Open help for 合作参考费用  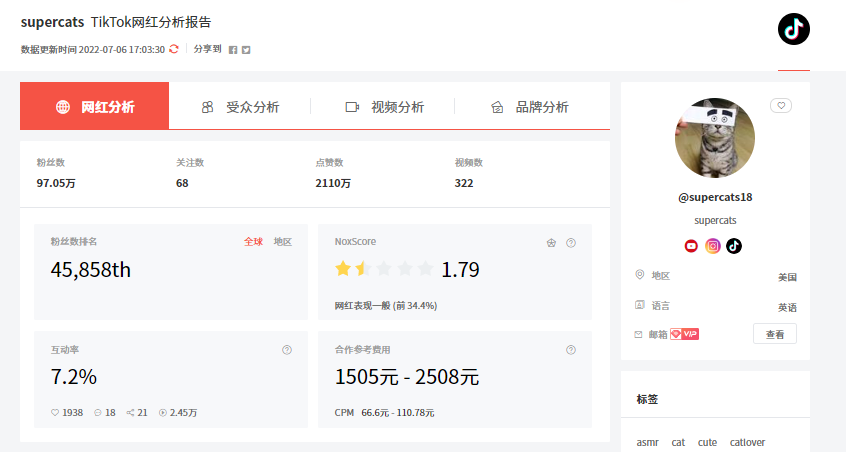tap(571, 350)
